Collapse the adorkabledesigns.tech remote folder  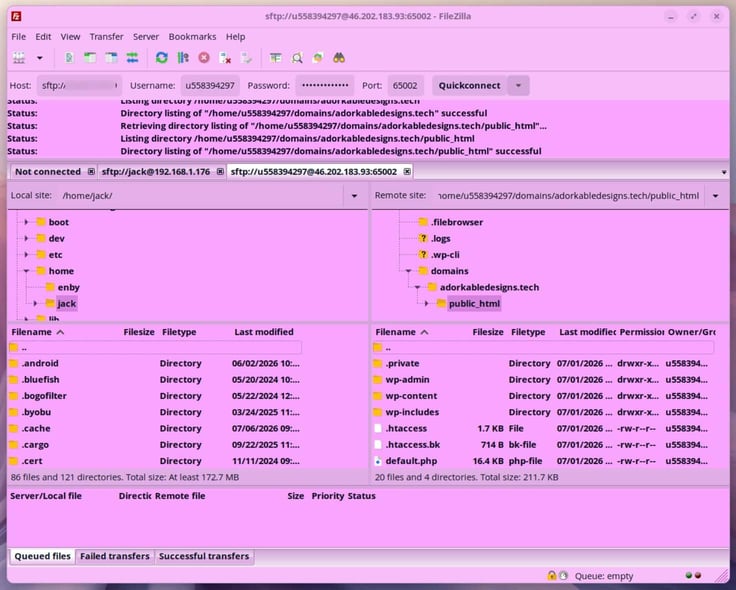(x=417, y=287)
